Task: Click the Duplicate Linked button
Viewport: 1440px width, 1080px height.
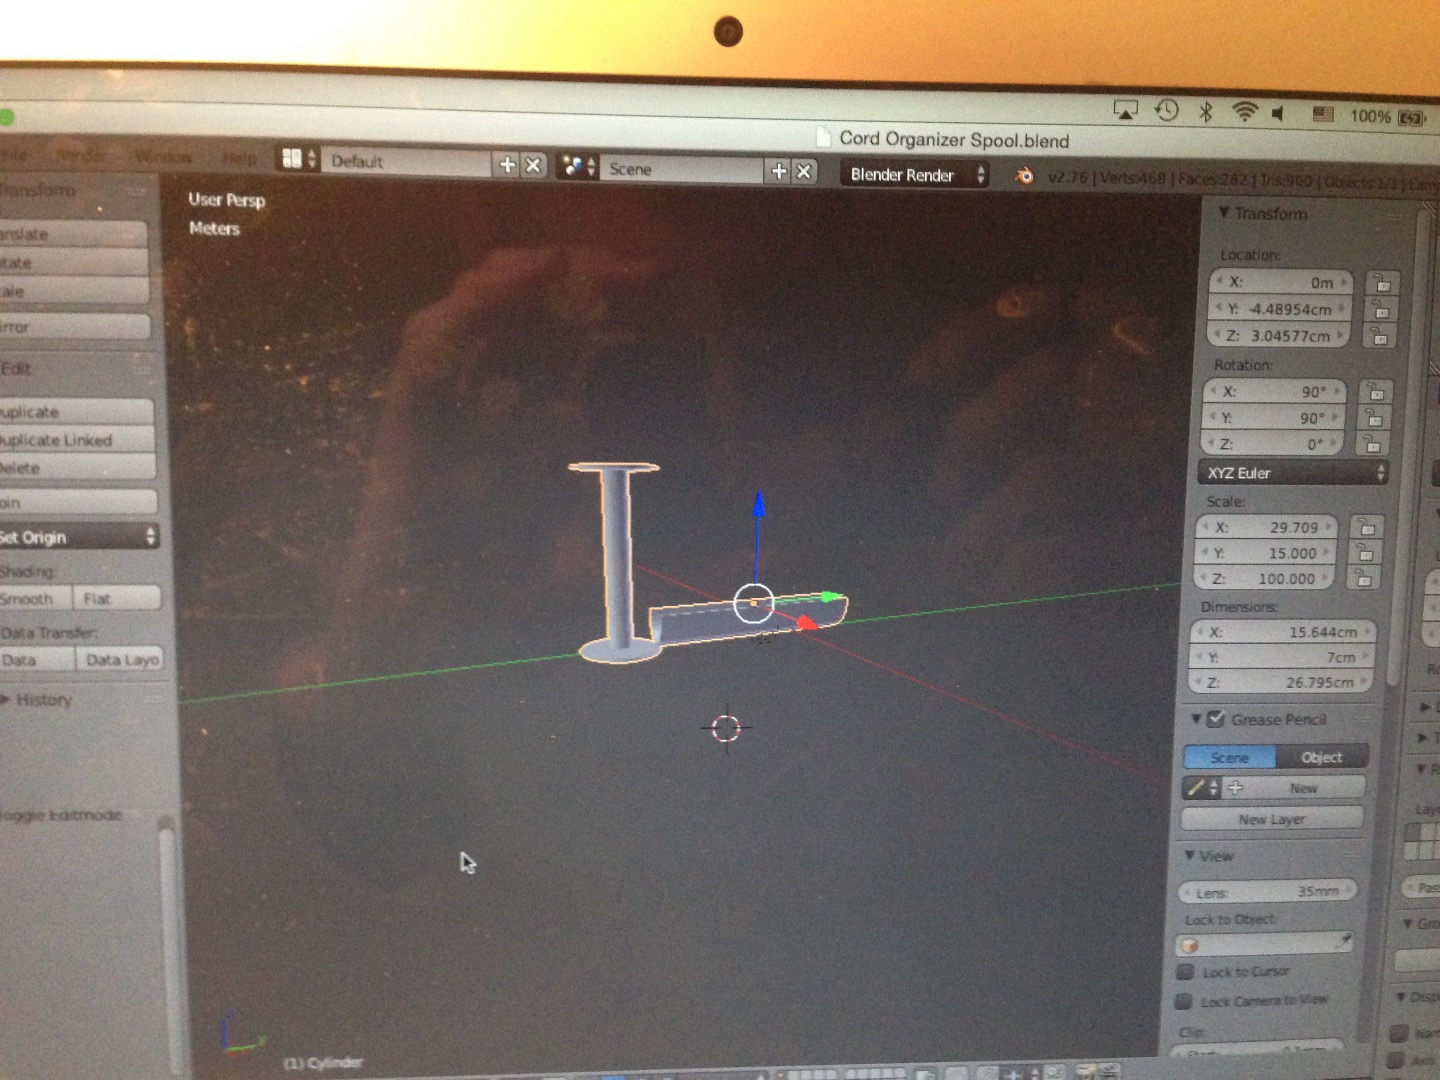Action: tap(76, 440)
